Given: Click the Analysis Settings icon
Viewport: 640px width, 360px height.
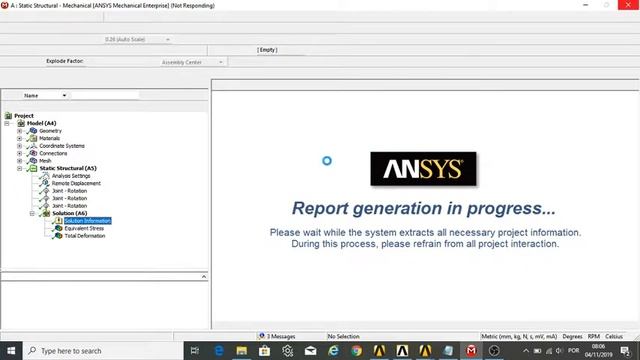Looking at the screenshot, I should [x=45, y=176].
